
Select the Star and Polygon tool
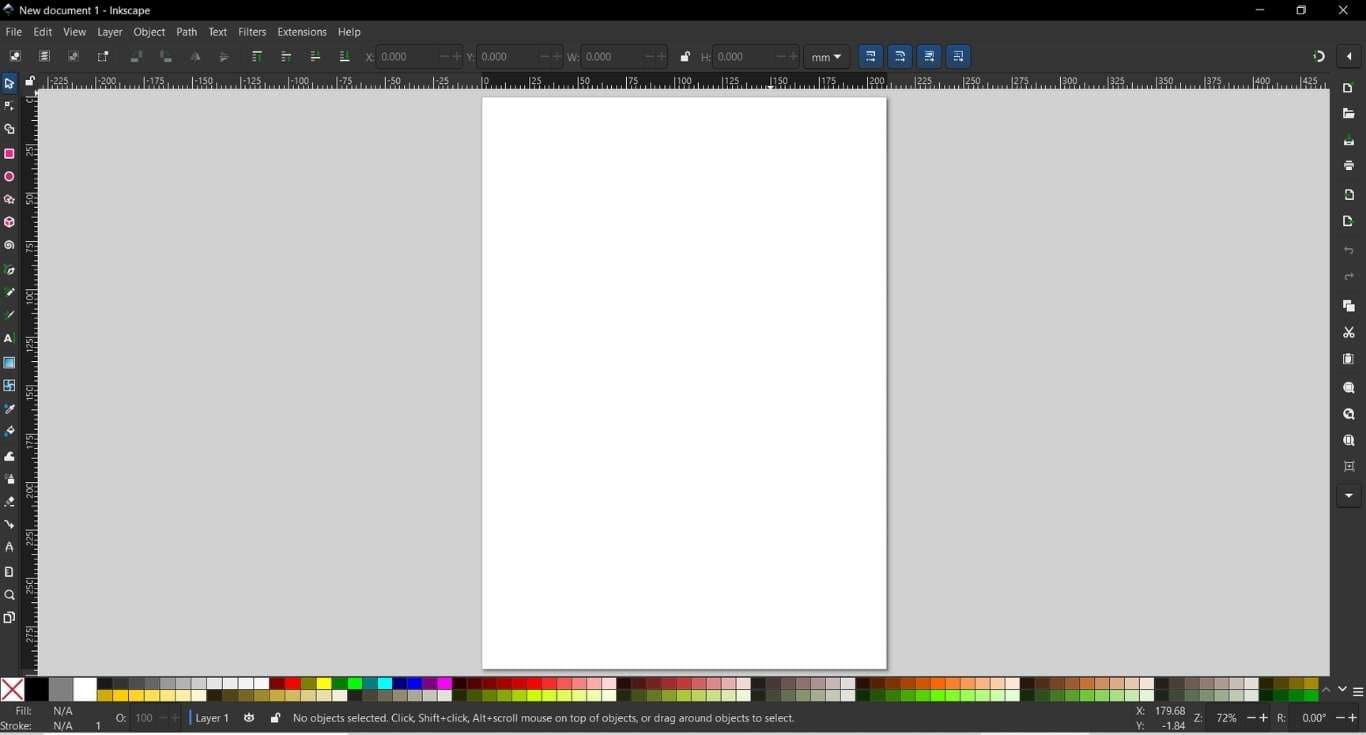click(x=9, y=200)
